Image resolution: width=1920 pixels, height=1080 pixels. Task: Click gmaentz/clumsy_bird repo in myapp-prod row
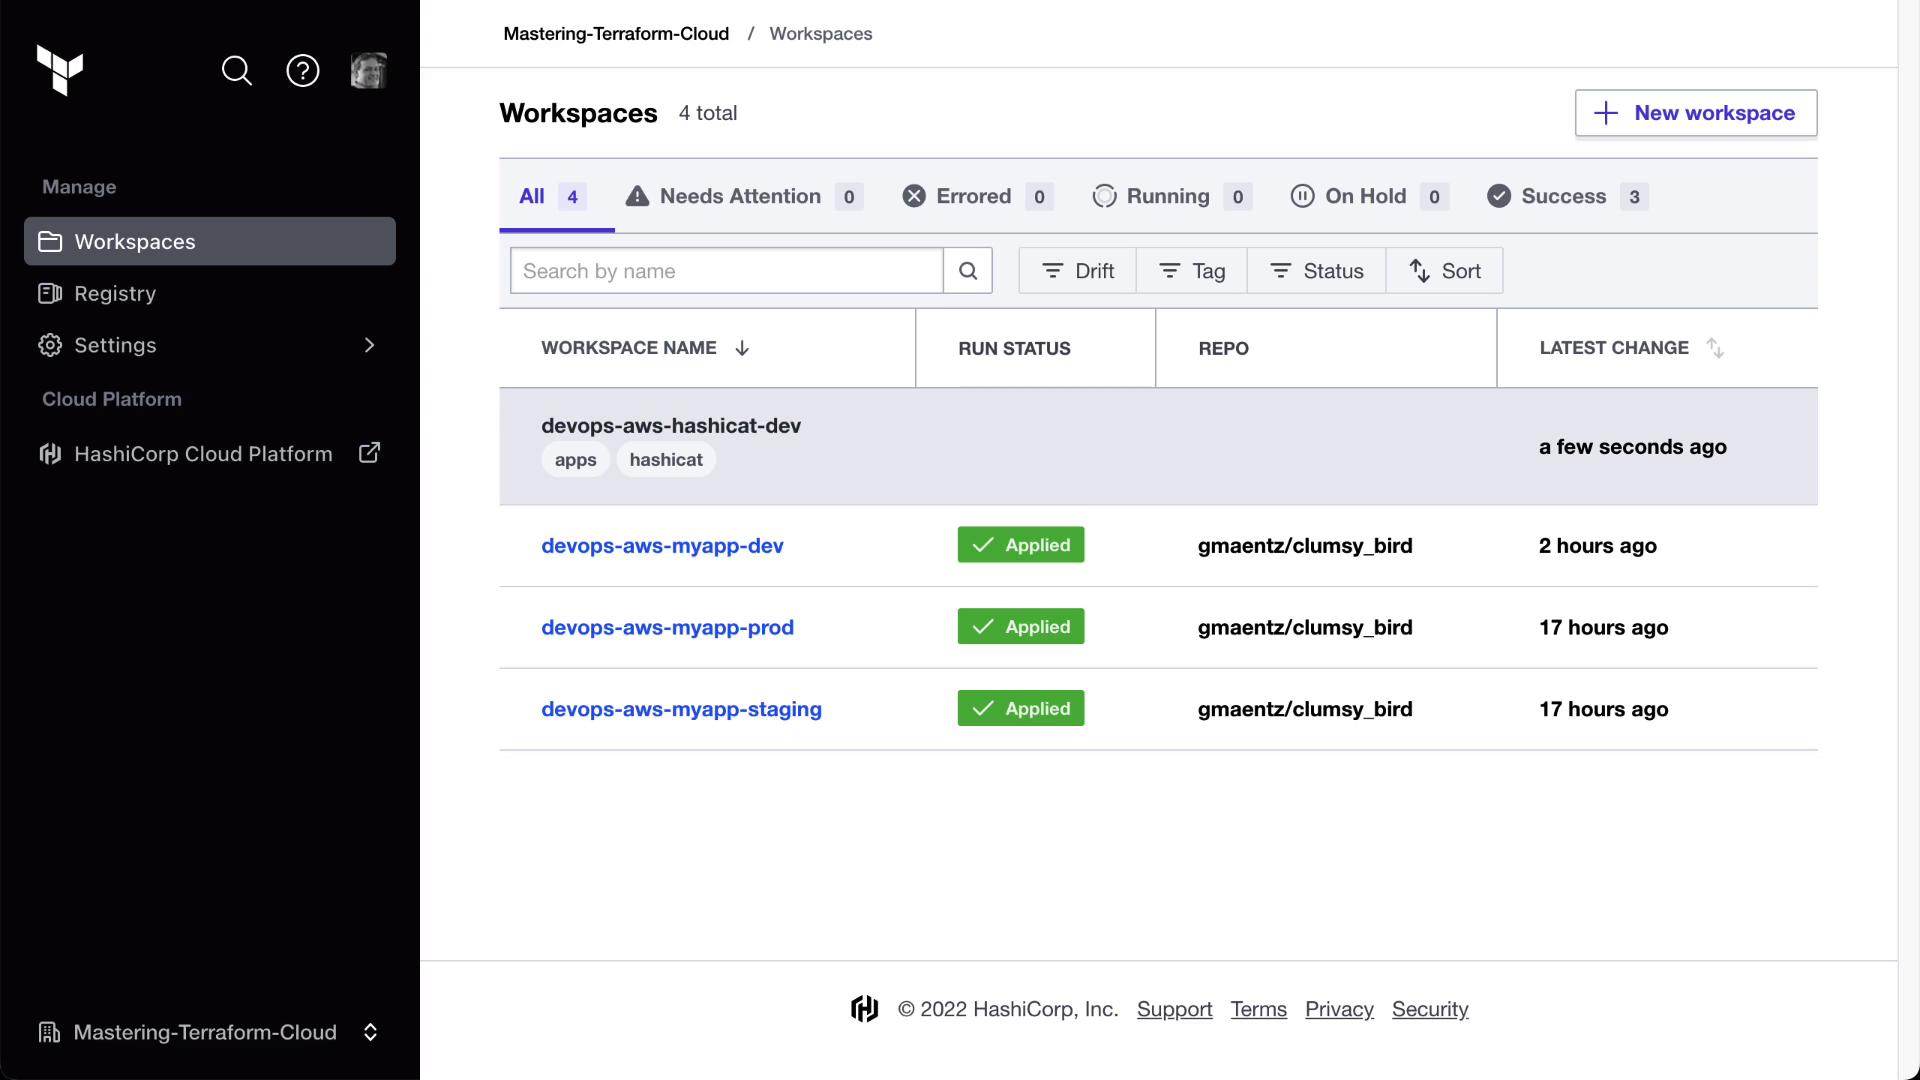(x=1305, y=628)
